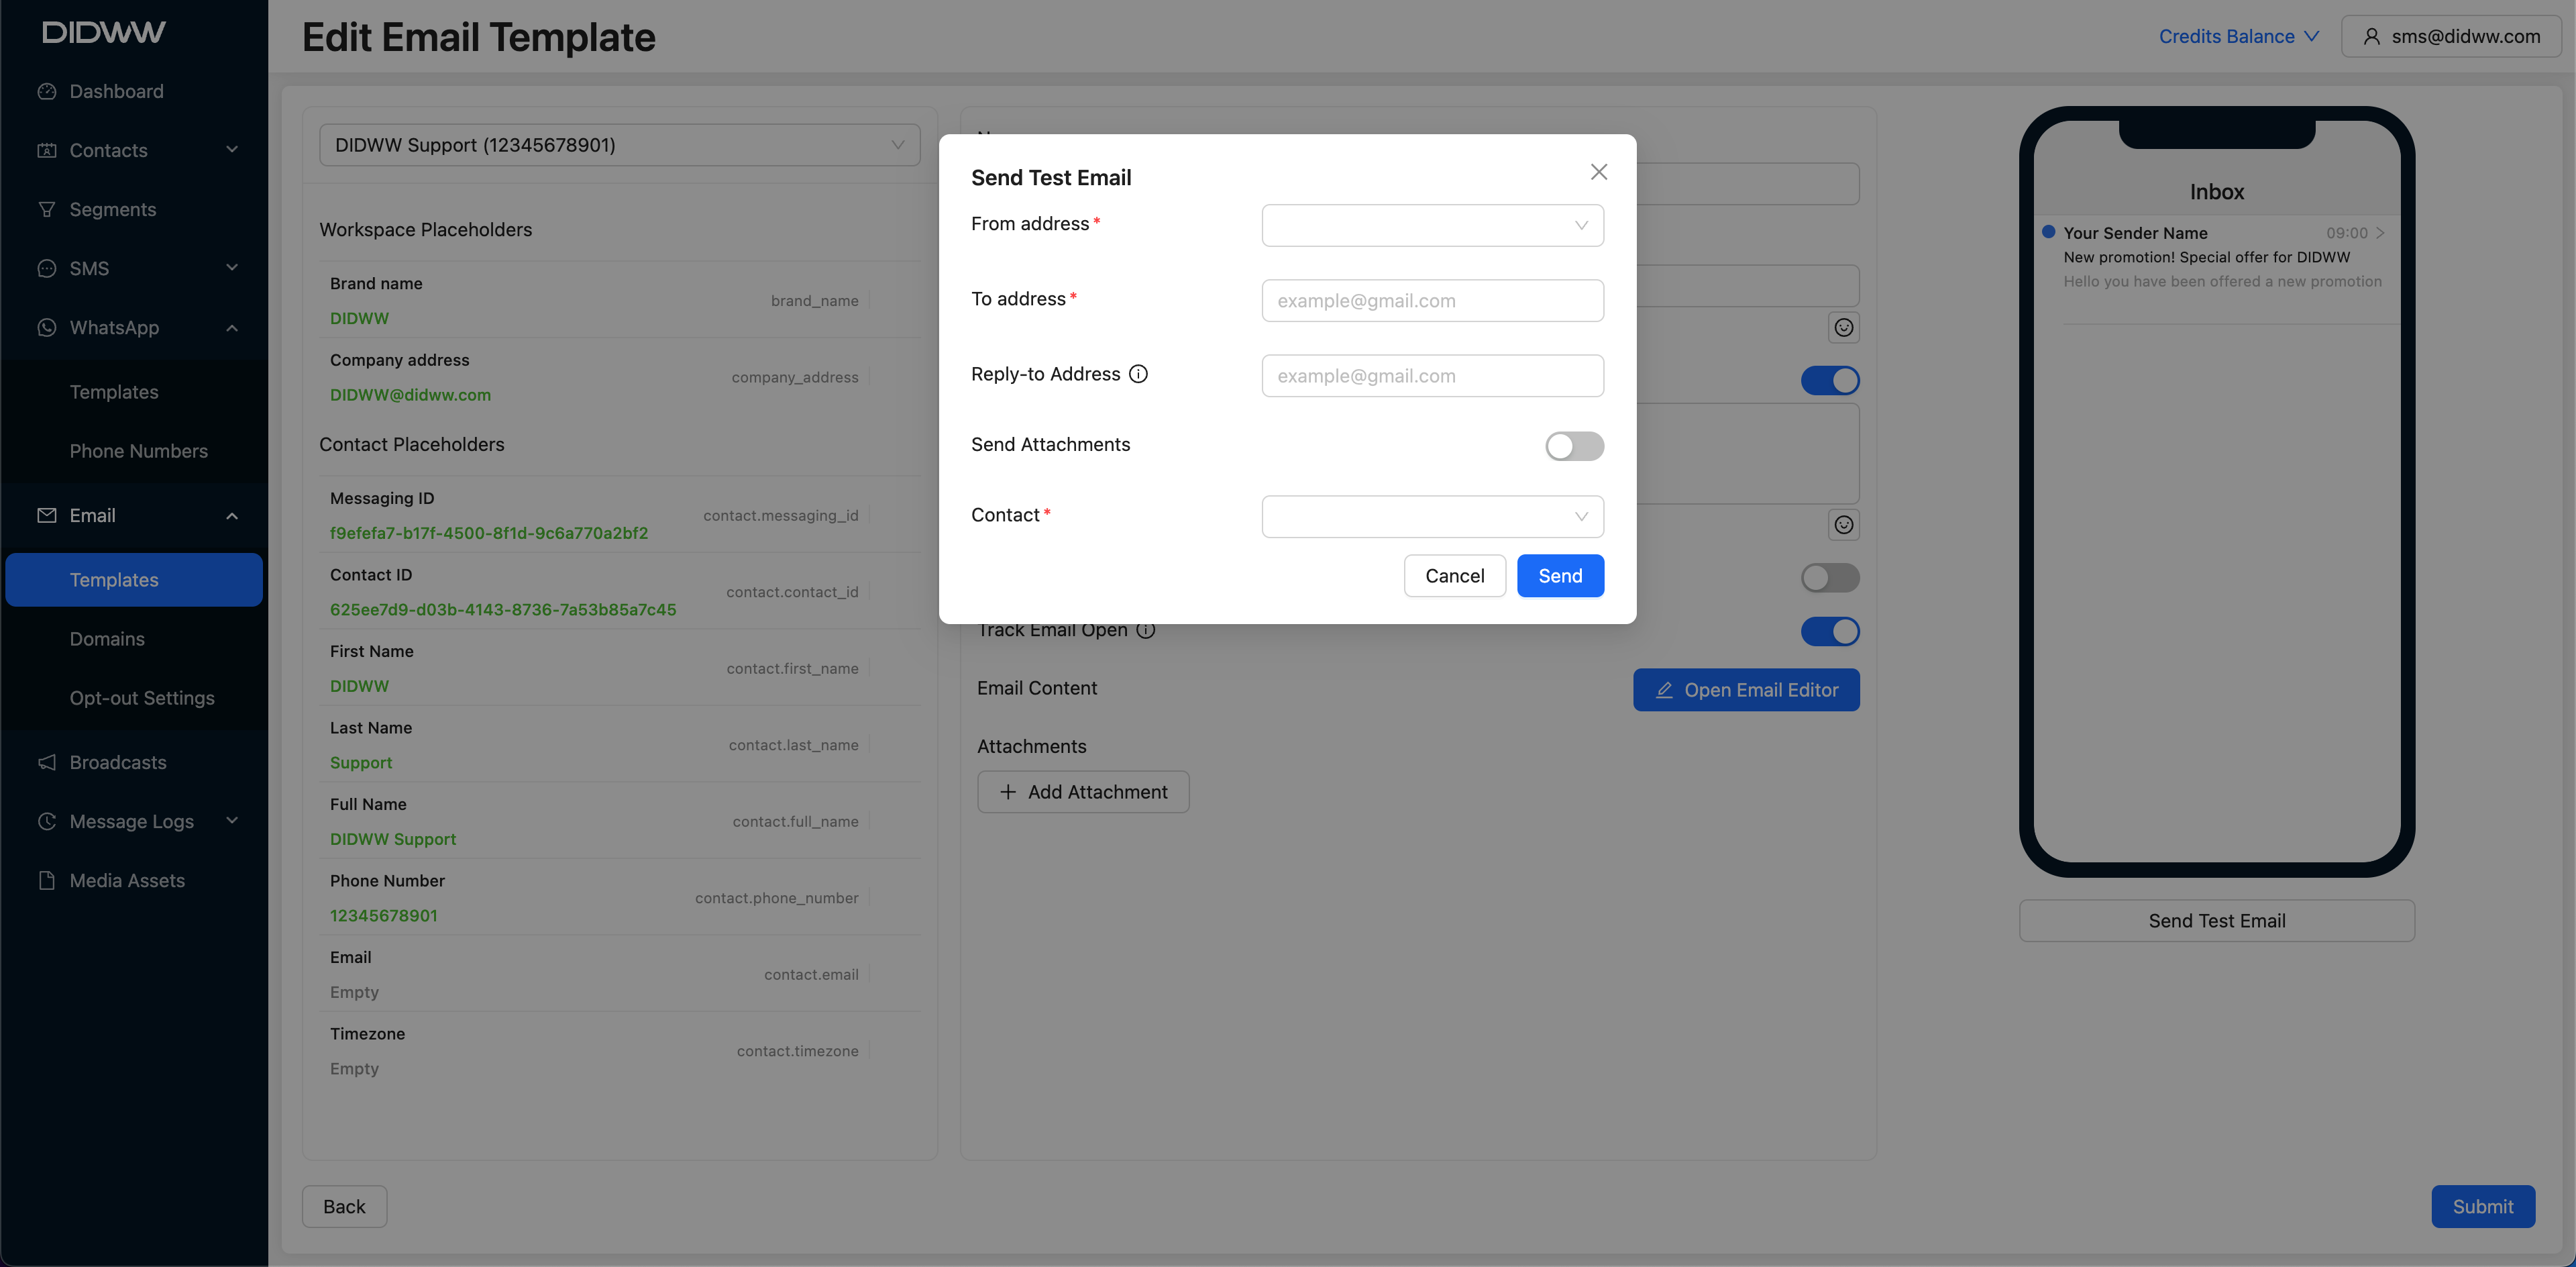Click the Broadcasts megaphone icon

tap(46, 762)
